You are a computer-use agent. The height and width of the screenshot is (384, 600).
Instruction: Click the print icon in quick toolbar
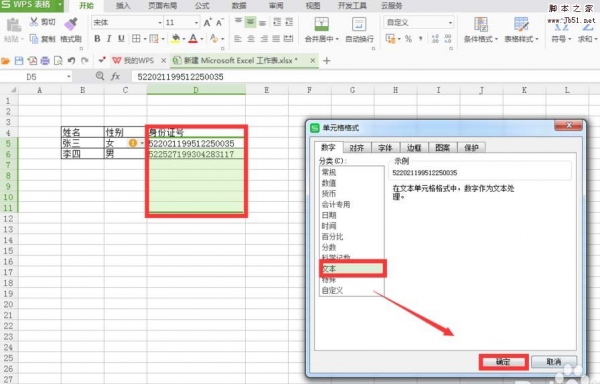[45, 60]
